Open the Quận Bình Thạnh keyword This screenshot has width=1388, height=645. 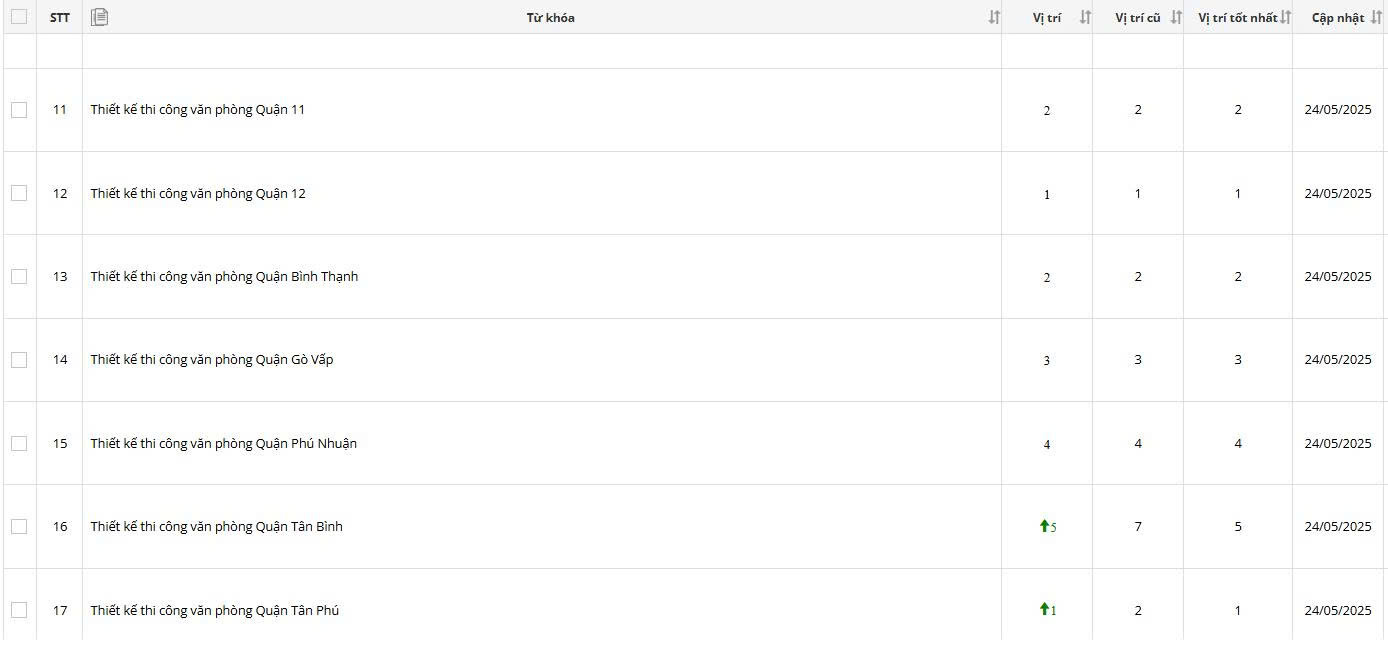coord(224,277)
